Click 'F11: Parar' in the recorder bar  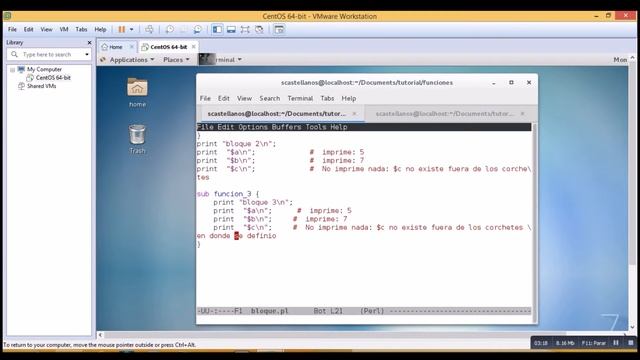point(594,343)
